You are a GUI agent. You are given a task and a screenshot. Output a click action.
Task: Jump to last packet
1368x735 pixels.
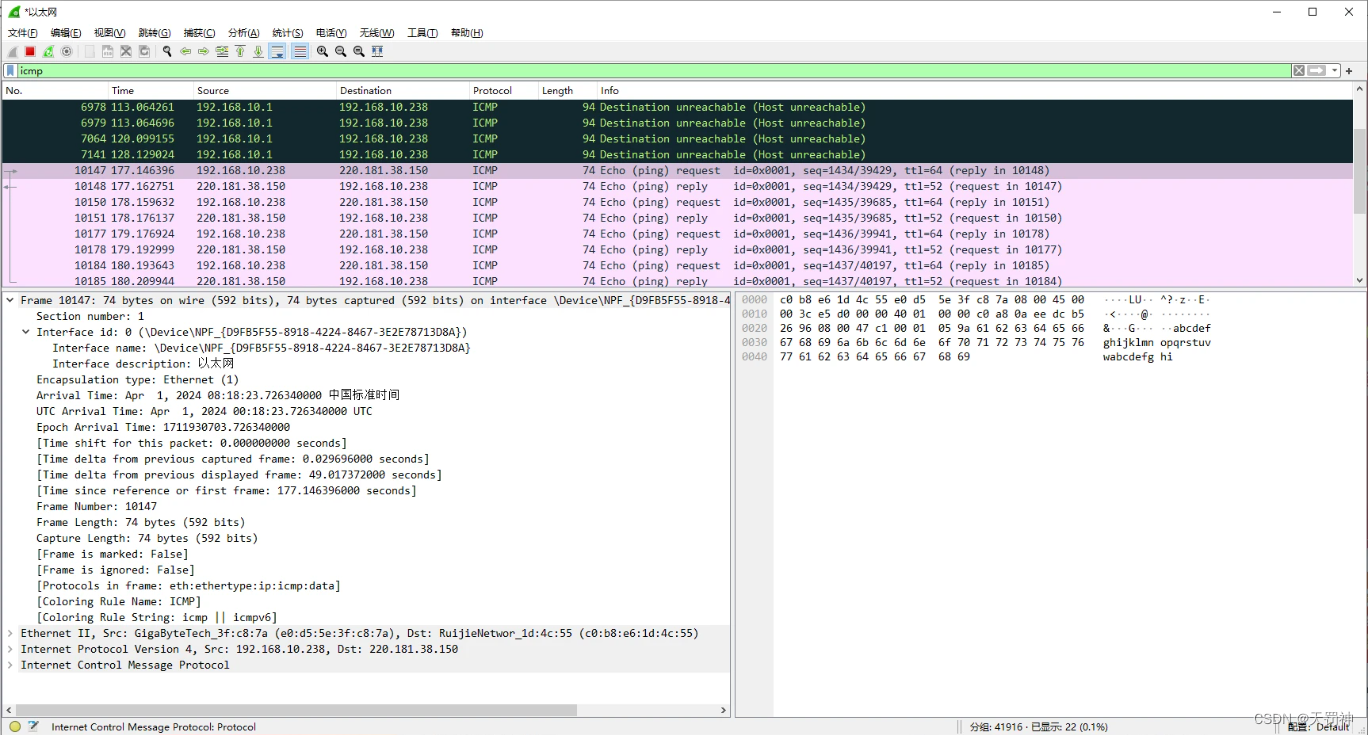click(x=258, y=51)
